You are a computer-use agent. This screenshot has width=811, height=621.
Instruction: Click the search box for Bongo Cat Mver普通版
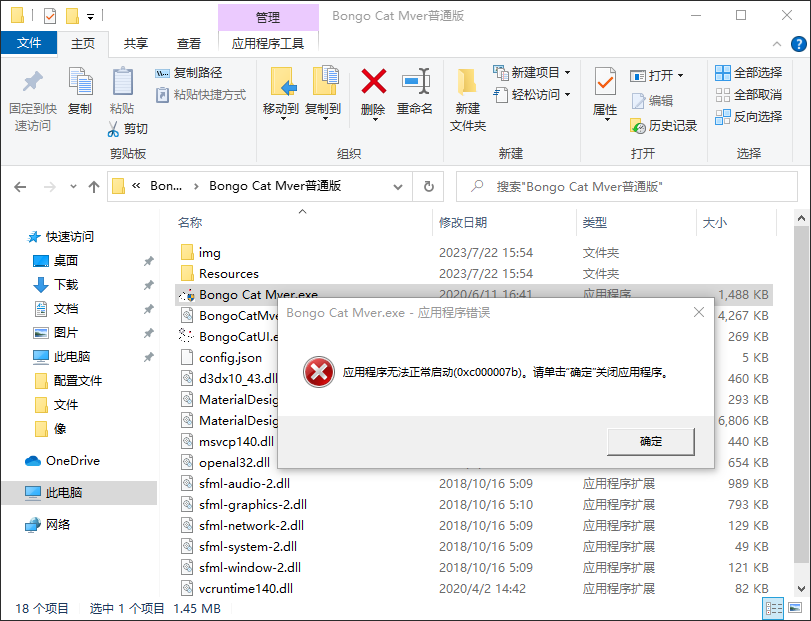(x=627, y=187)
